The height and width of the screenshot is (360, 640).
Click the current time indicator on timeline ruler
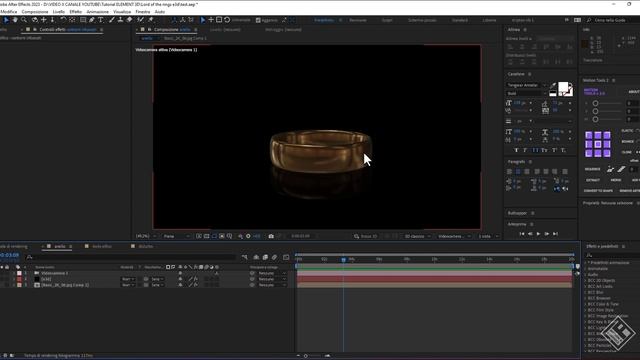pos(343,259)
